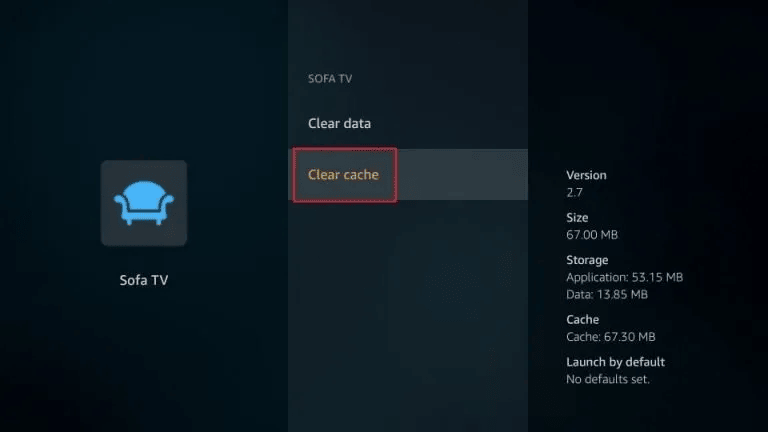The width and height of the screenshot is (768, 432).
Task: Click the Size heading
Action: coord(577,217)
